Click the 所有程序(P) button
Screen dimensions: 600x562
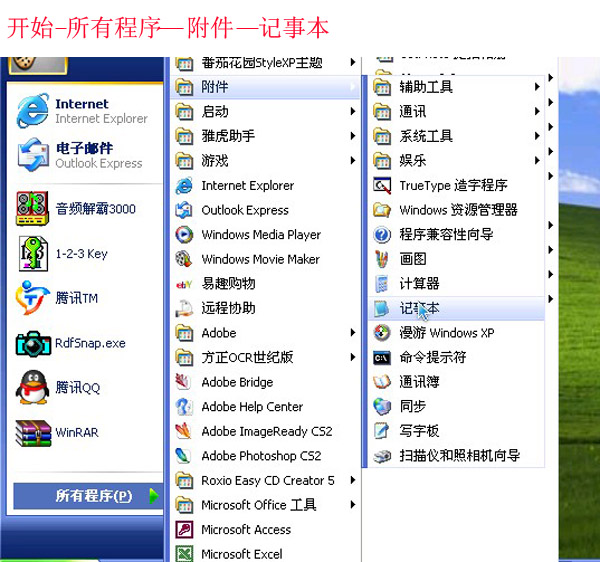(x=88, y=496)
